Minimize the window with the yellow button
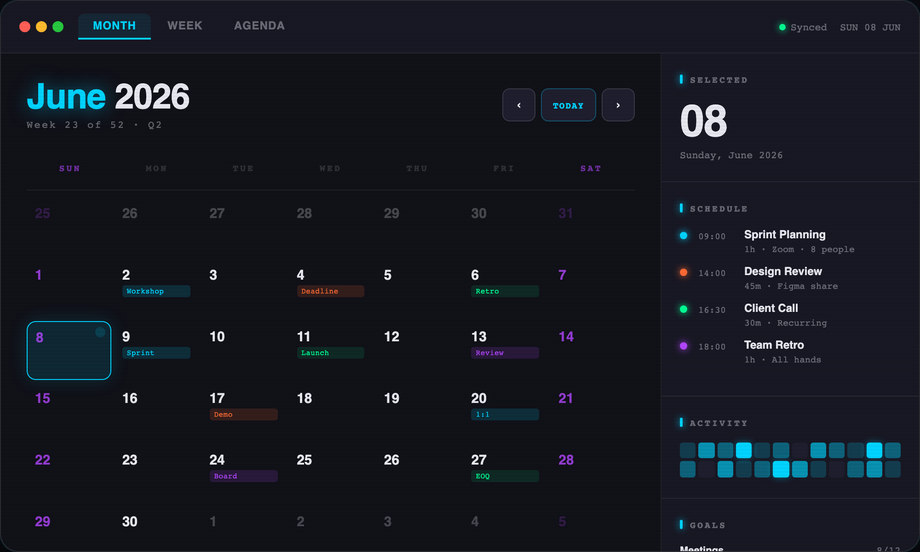The image size is (920, 552). click(41, 26)
